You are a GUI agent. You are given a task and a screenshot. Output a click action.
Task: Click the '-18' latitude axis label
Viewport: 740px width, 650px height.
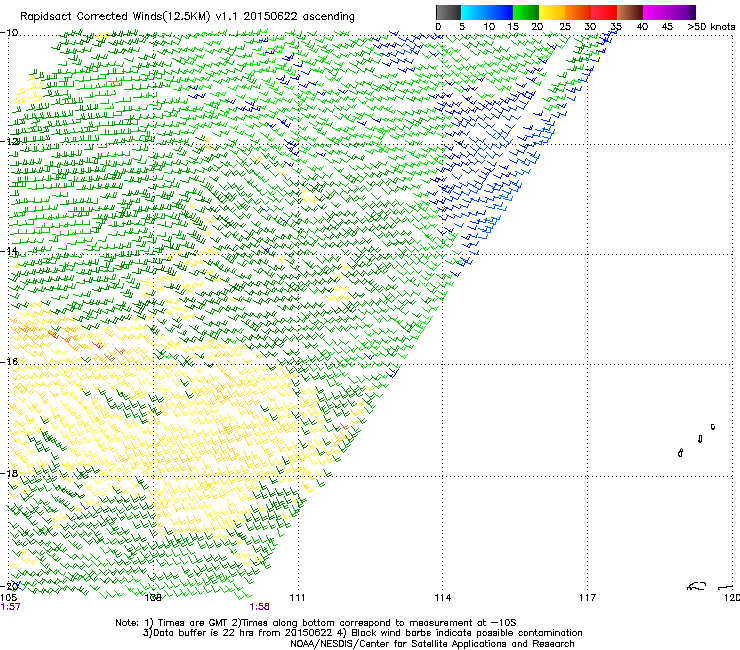tap(10, 473)
